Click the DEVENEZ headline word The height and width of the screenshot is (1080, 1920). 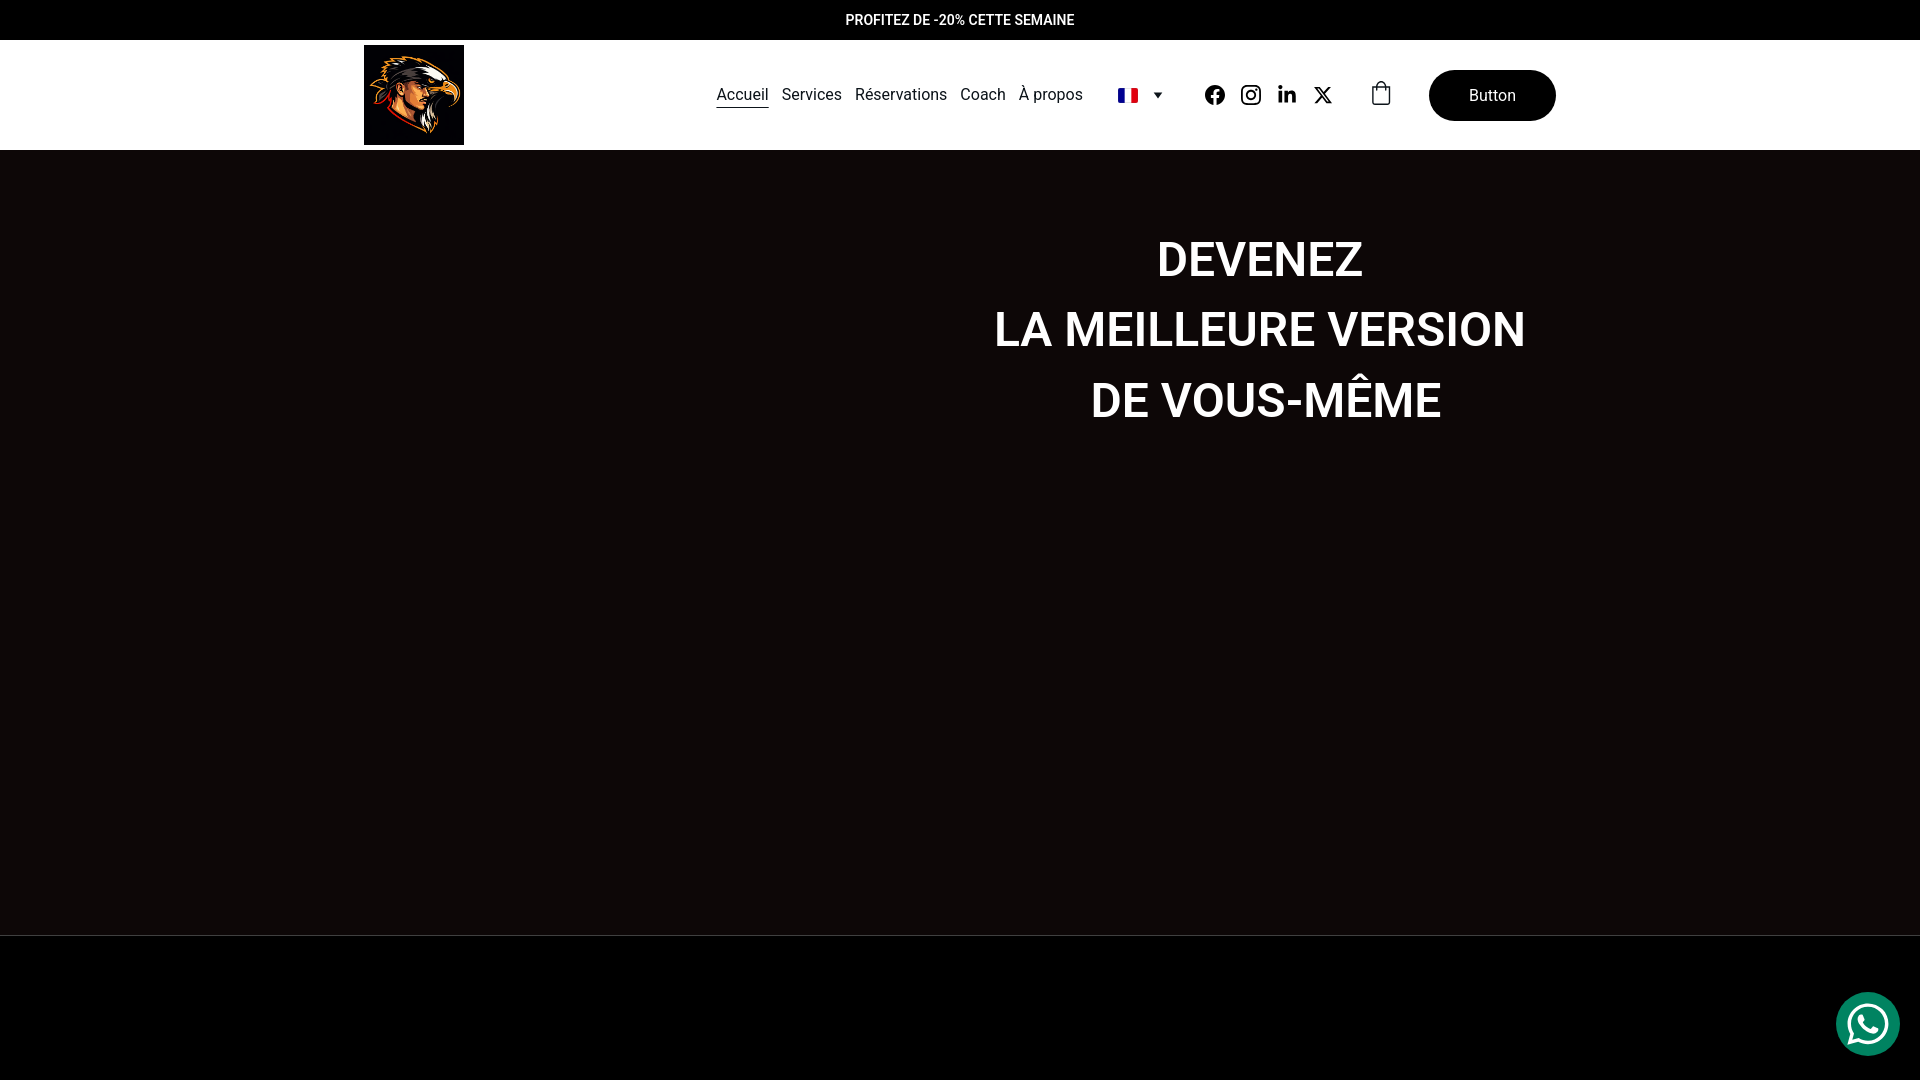pyautogui.click(x=1259, y=260)
